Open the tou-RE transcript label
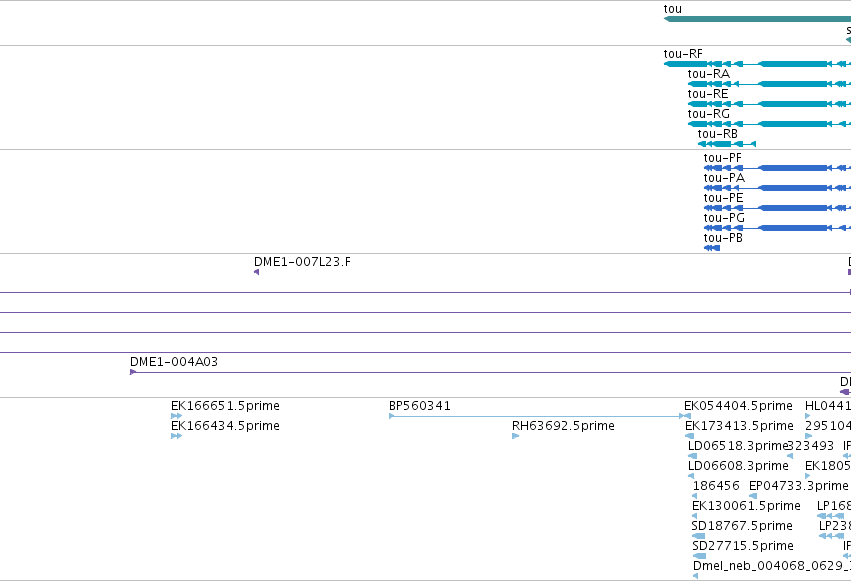Image resolution: width=851 pixels, height=581 pixels. pyautogui.click(x=708, y=94)
